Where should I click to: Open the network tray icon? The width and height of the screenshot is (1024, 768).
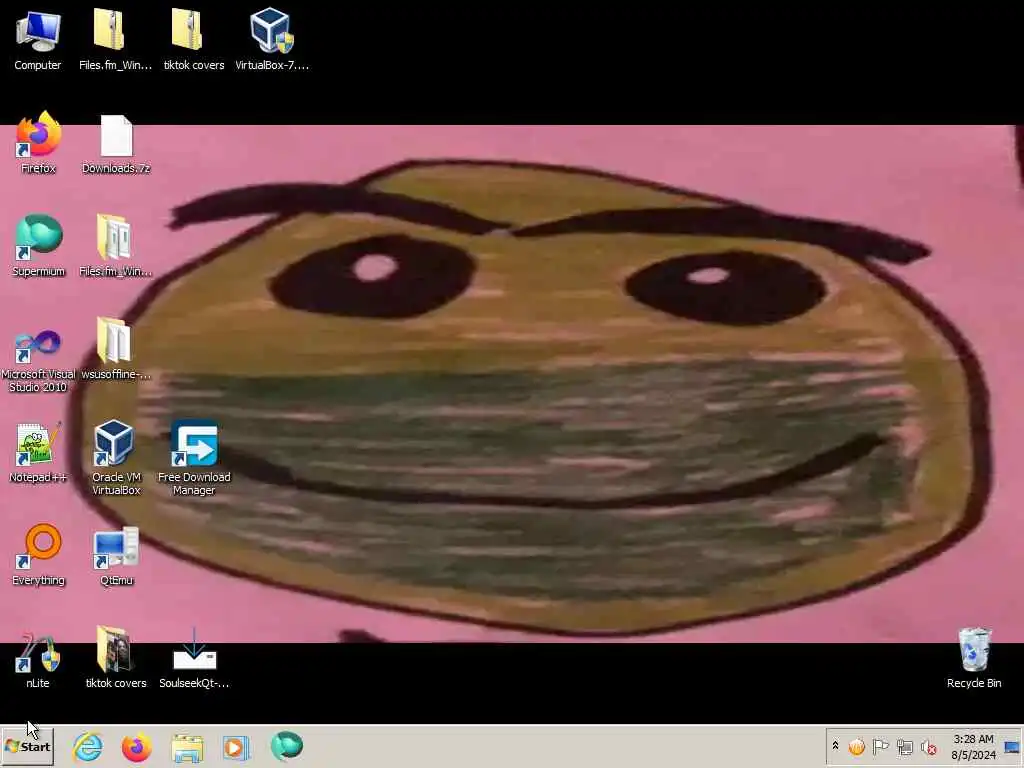(904, 746)
